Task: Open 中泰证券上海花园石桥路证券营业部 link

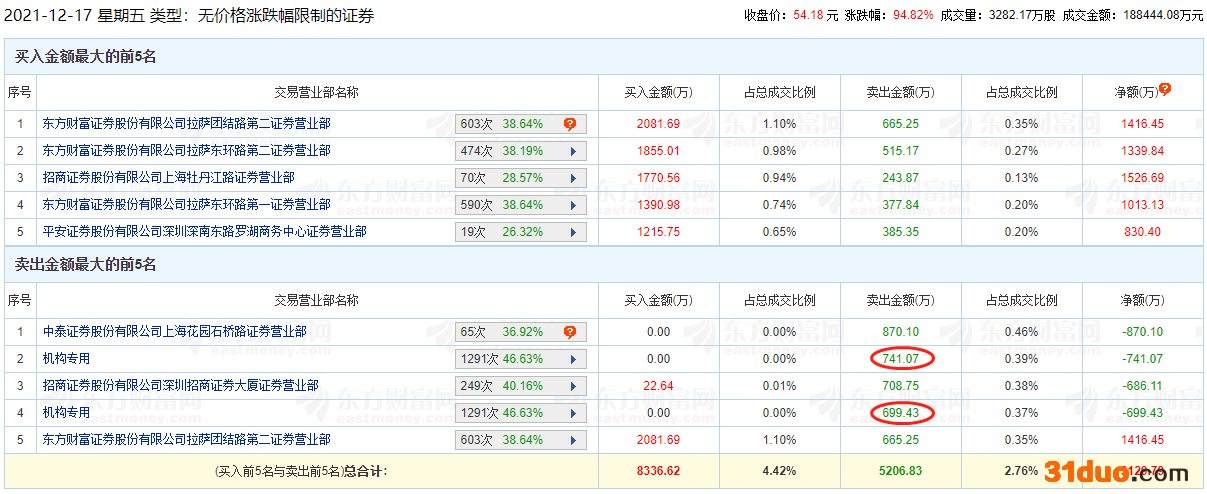Action: [174, 332]
